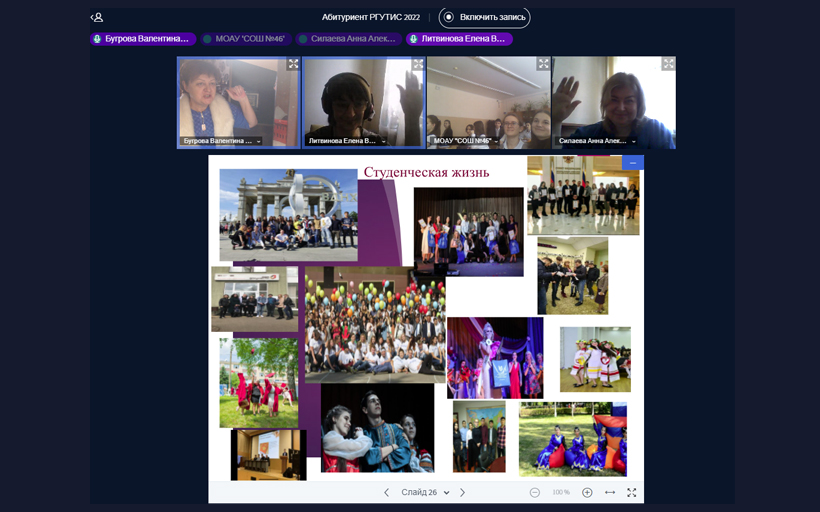Zoom in the slide with plus icon
Screen dimensions: 820x512
(587, 493)
